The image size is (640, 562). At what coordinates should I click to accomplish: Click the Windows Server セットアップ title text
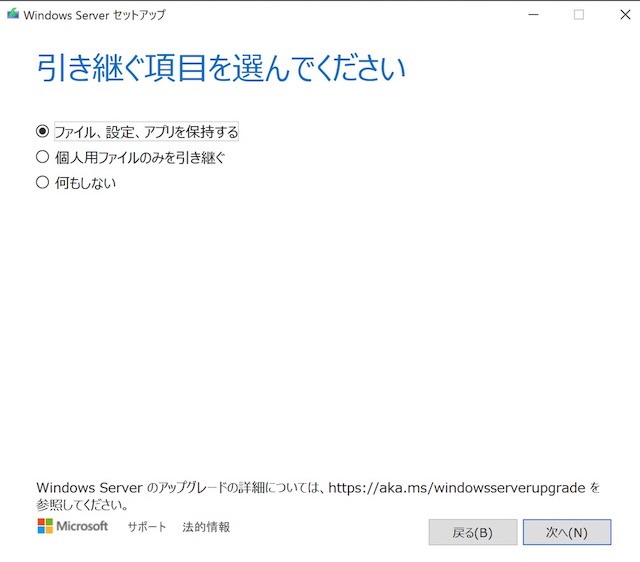(94, 15)
